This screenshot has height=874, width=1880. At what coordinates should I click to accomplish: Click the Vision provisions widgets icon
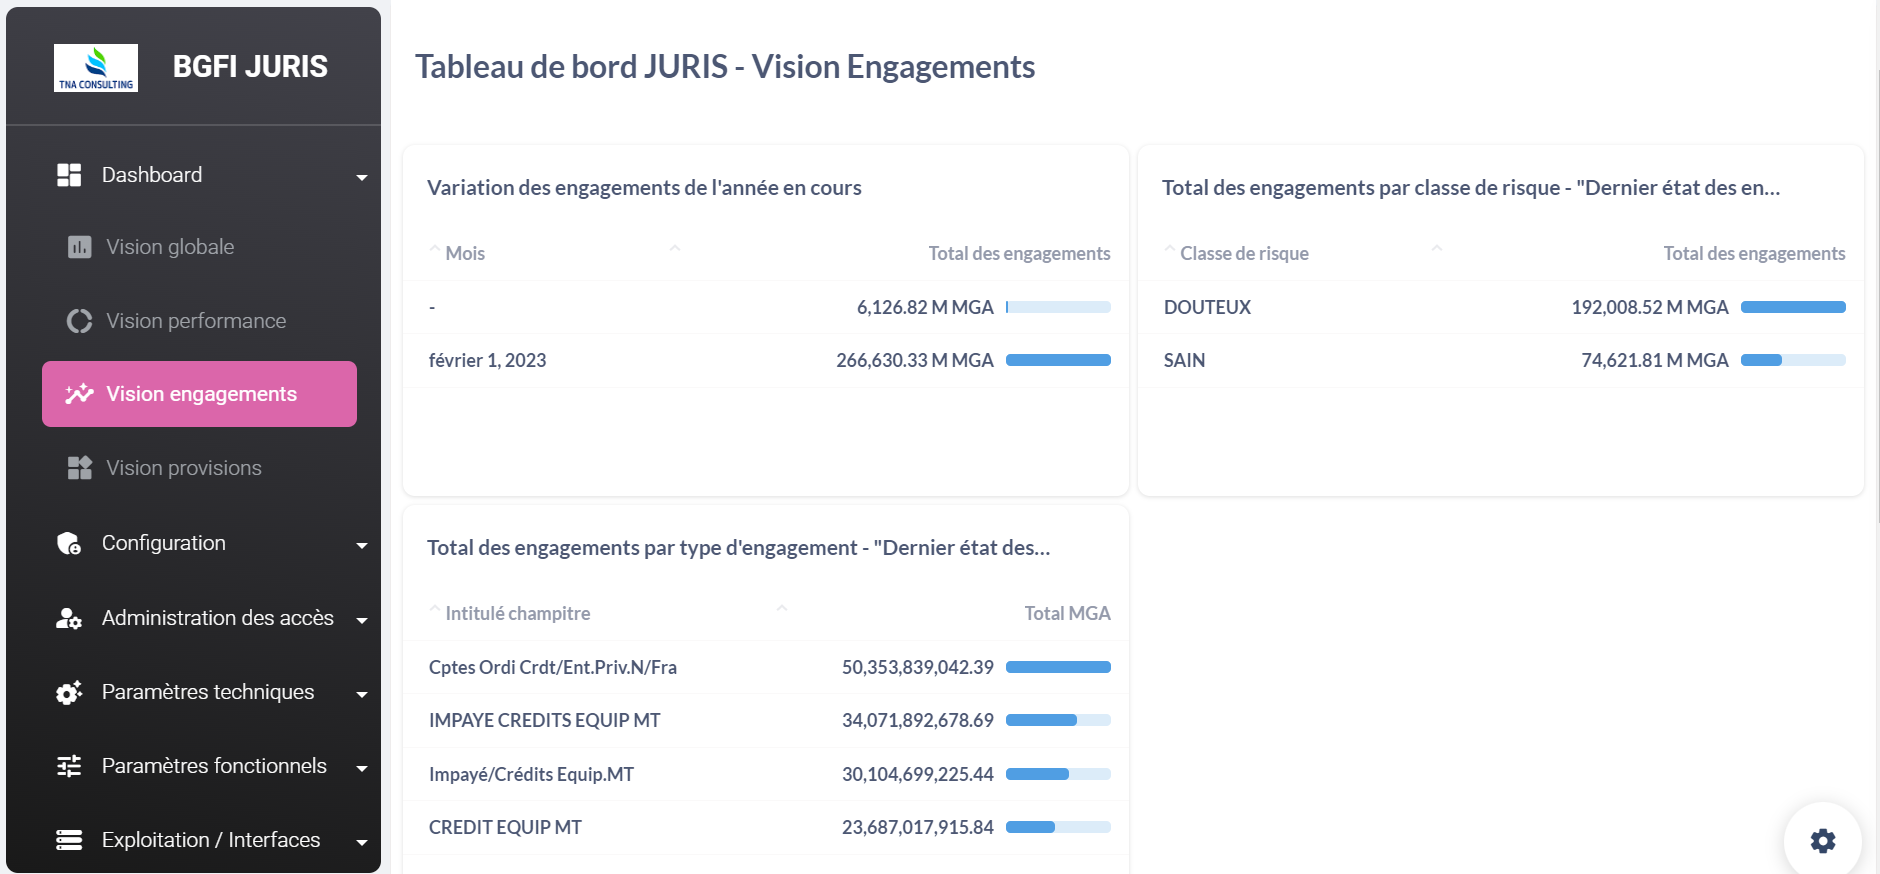point(79,468)
